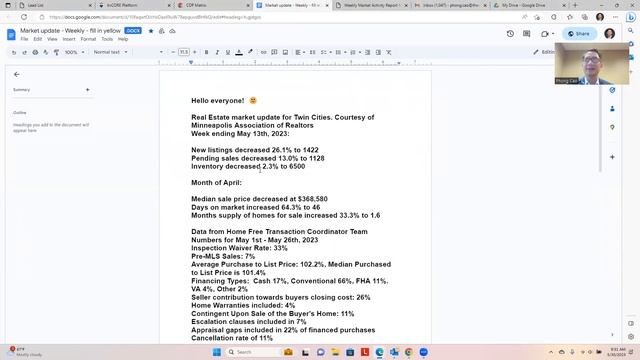Open the text alignment dropdown

(x=300, y=52)
